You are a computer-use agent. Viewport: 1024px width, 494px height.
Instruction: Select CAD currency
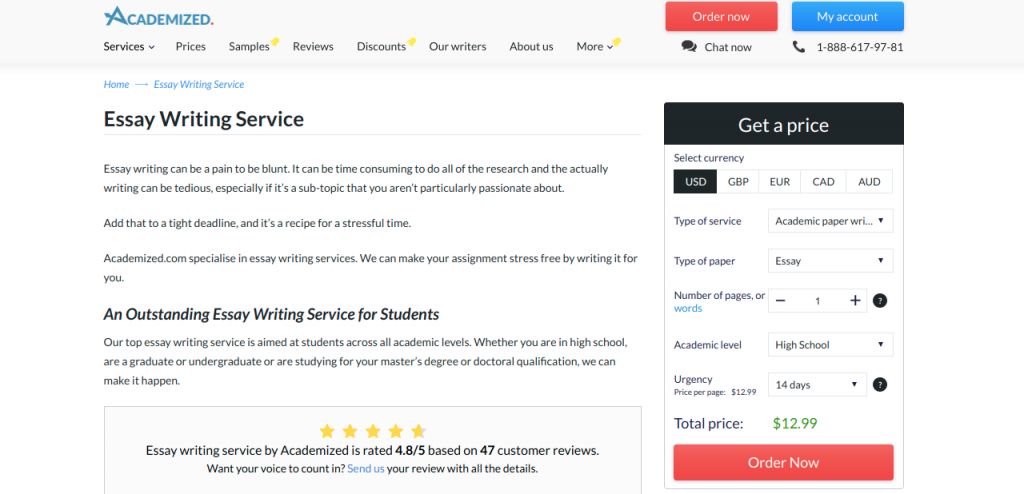[x=824, y=182]
